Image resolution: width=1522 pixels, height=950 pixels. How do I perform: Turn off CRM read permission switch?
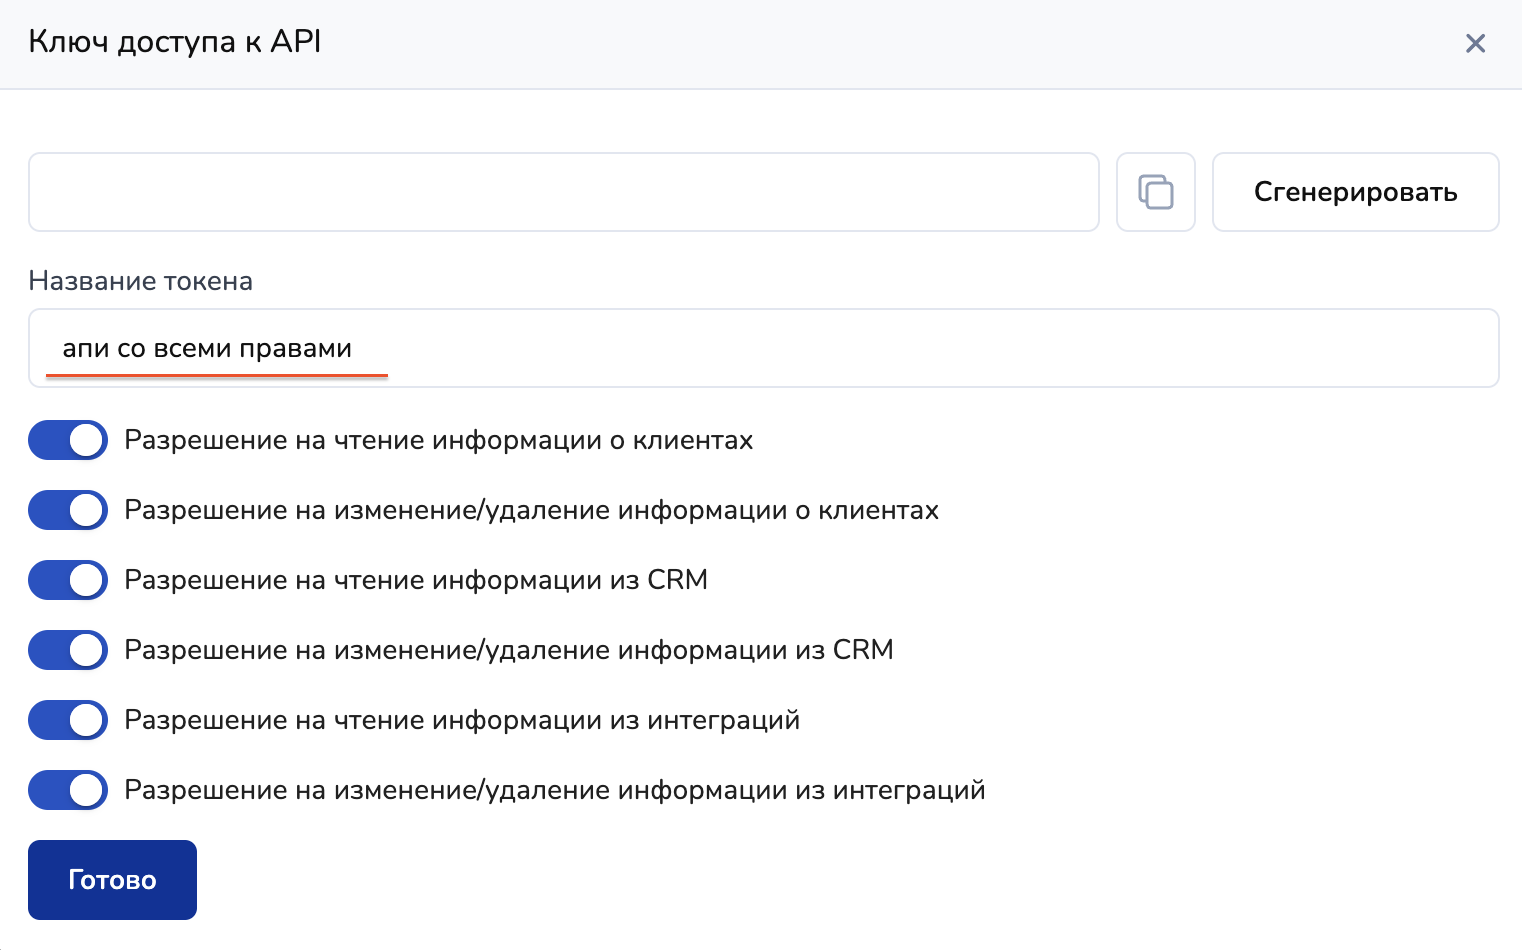coord(68,580)
